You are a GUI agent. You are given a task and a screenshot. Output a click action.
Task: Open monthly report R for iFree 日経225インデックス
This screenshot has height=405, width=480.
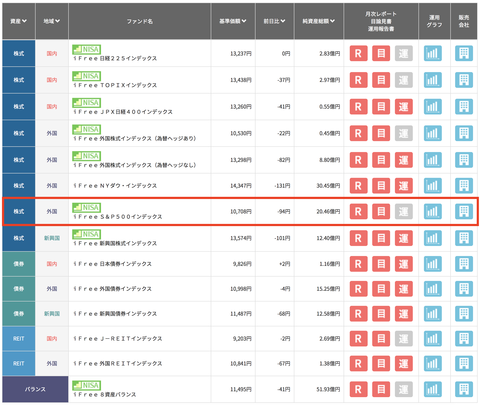[x=358, y=53]
